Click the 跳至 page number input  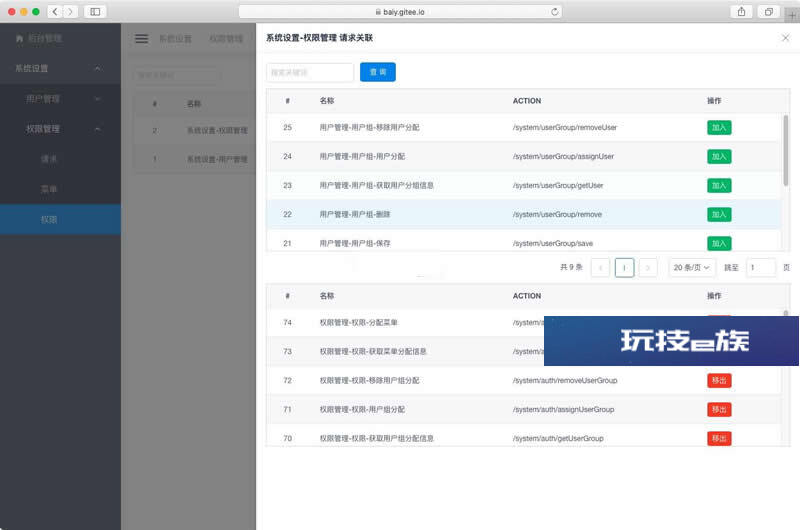(761, 268)
